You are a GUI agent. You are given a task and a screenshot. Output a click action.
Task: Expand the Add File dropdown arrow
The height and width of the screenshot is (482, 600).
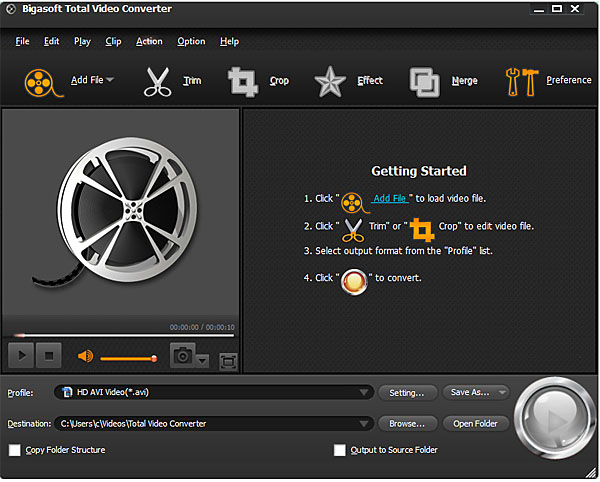[x=110, y=80]
